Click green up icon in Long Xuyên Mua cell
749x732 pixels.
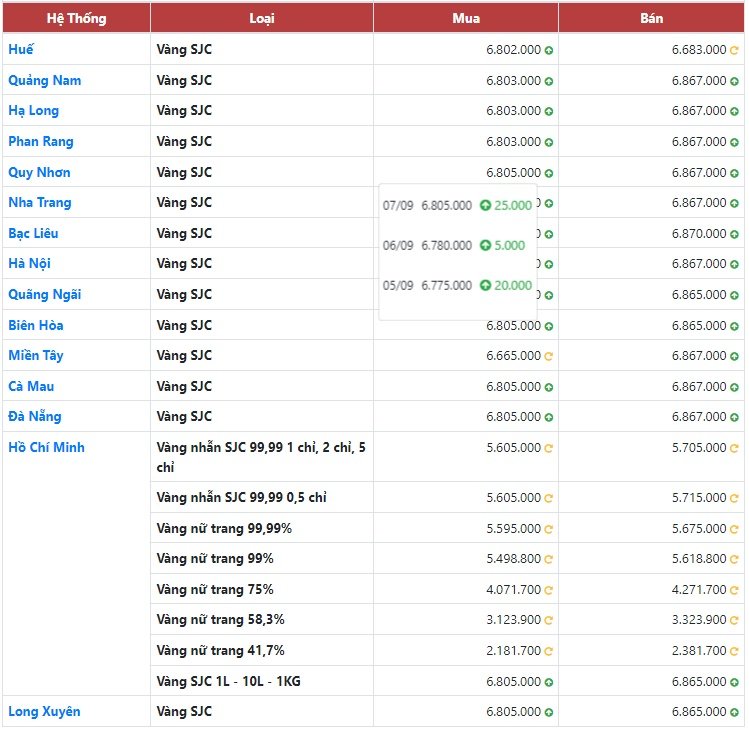click(549, 712)
